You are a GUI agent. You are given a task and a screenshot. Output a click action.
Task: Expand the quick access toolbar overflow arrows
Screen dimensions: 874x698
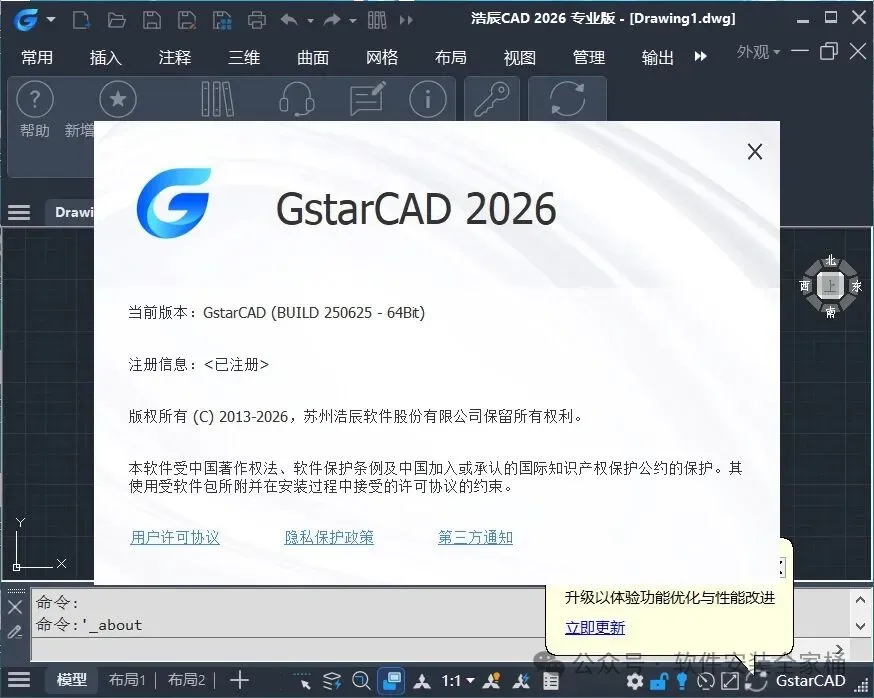406,21
